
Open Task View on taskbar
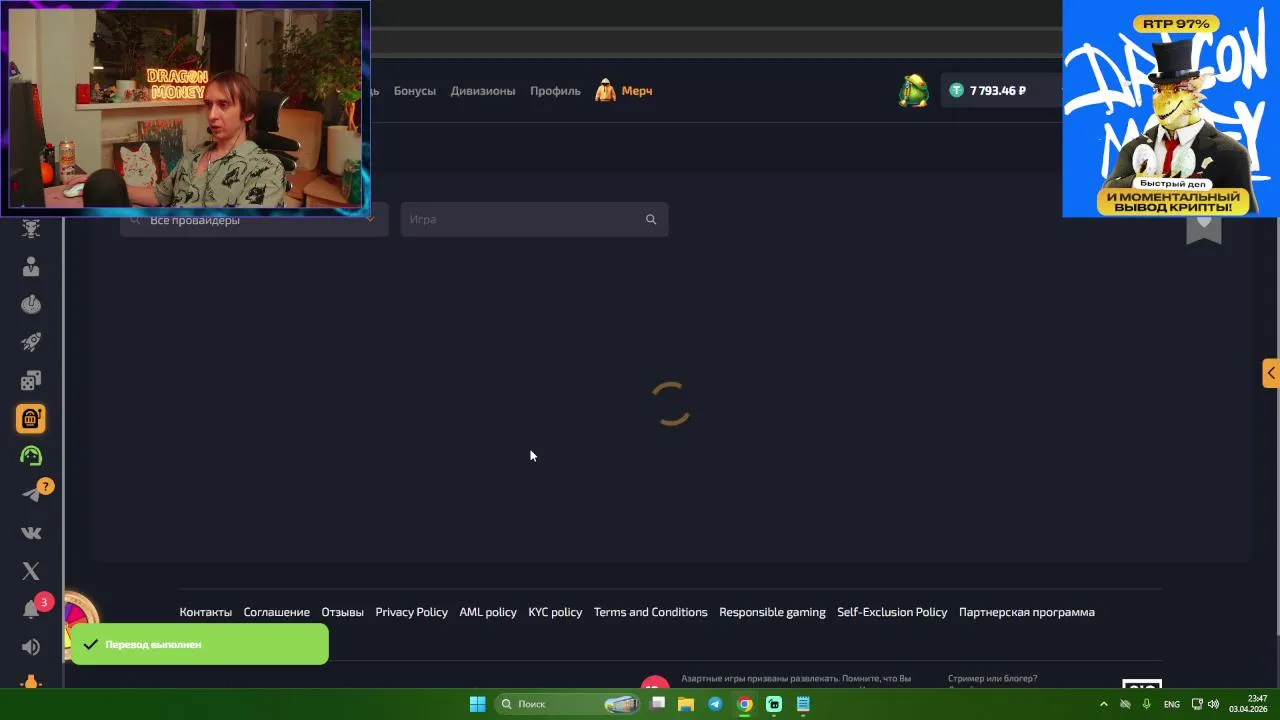tap(658, 704)
